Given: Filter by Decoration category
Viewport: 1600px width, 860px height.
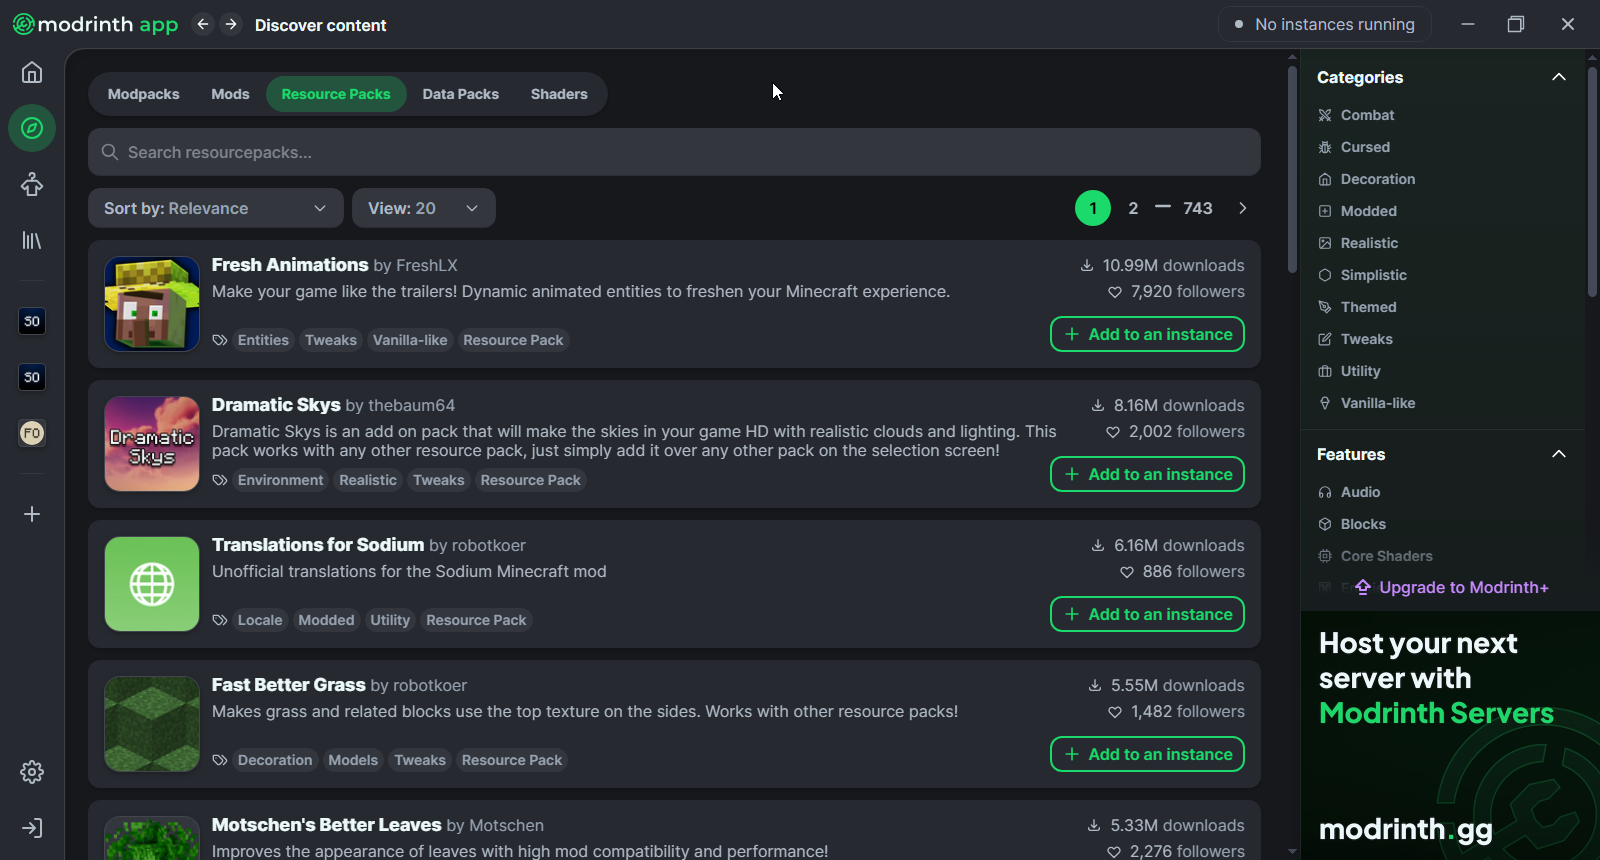Looking at the screenshot, I should tap(1366, 179).
